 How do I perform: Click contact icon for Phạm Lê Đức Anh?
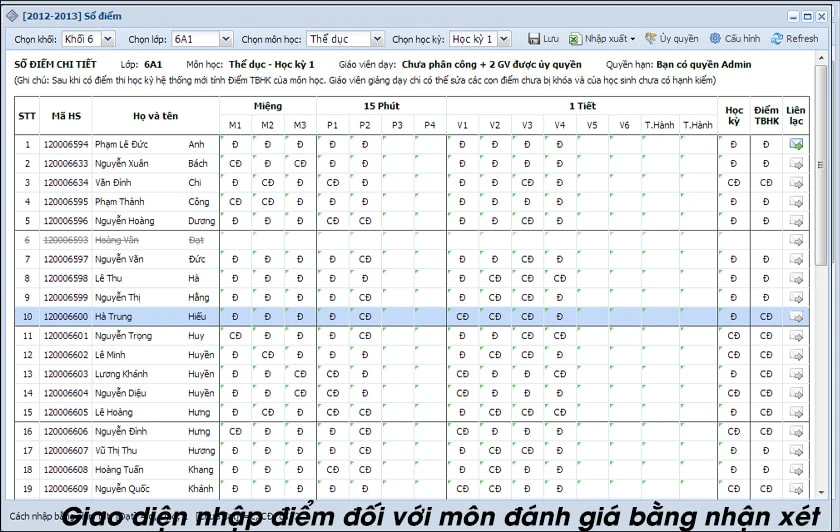[x=796, y=145]
